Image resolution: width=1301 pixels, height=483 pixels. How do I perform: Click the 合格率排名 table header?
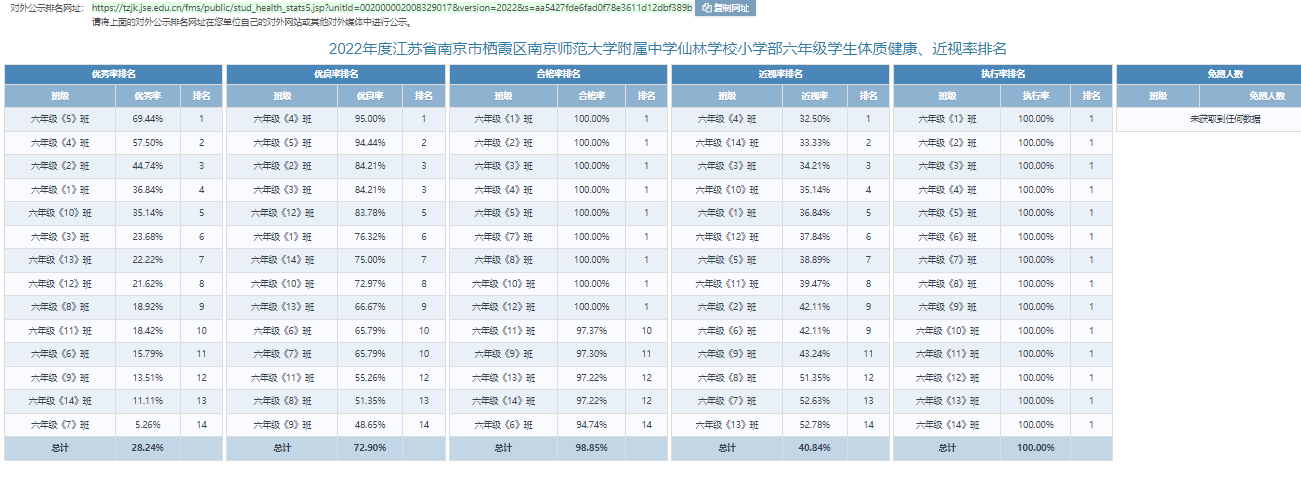pyautogui.click(x=557, y=74)
